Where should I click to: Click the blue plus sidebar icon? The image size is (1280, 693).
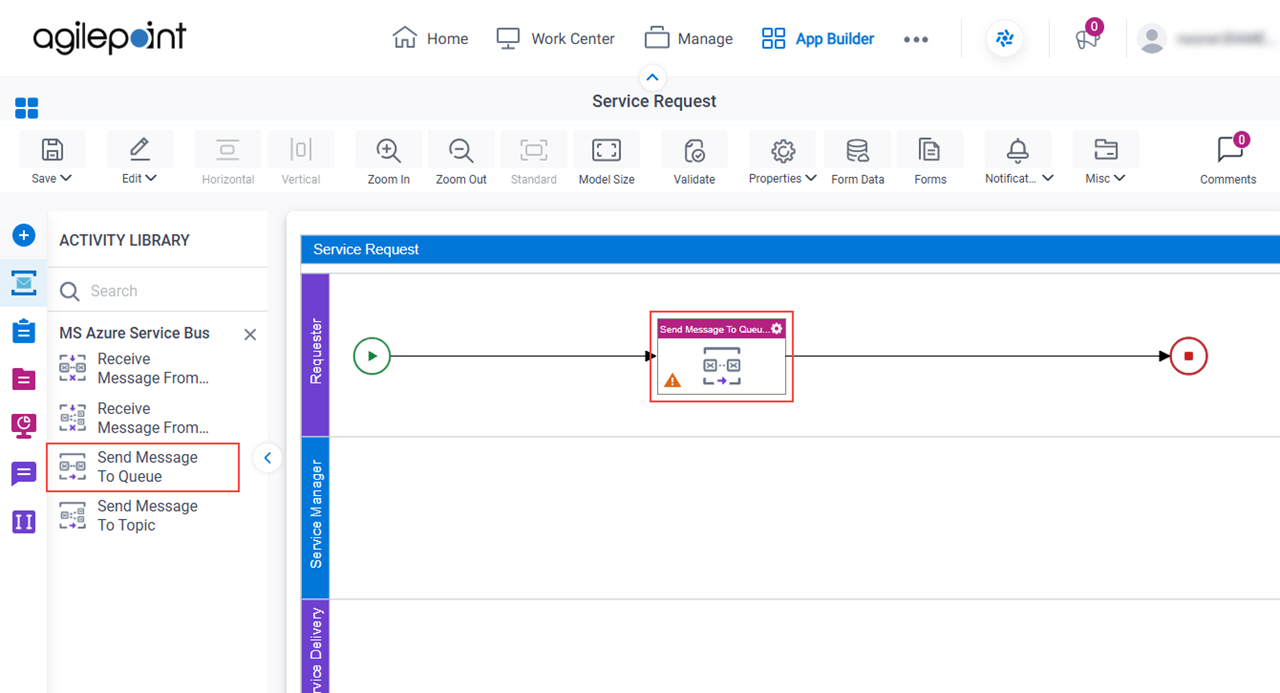(24, 236)
